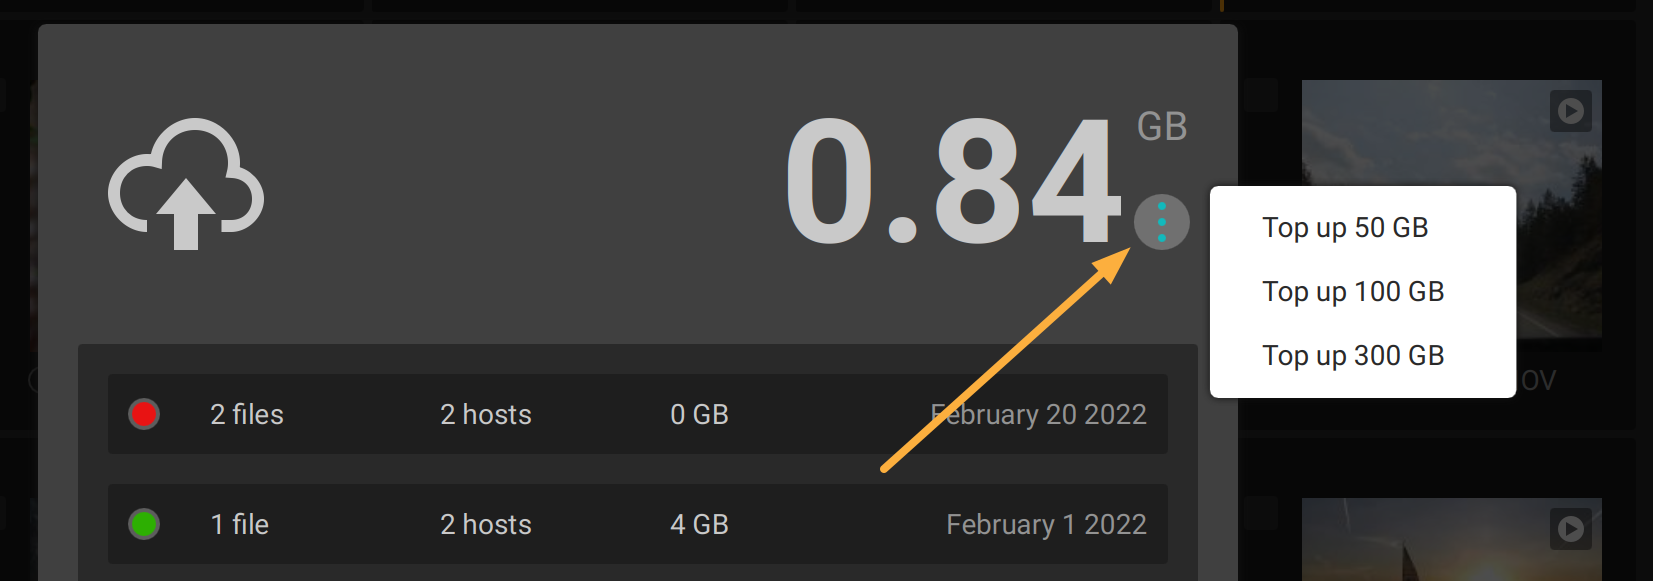Click the green status dot
Screen dimensions: 1653x581
pyautogui.click(x=144, y=524)
